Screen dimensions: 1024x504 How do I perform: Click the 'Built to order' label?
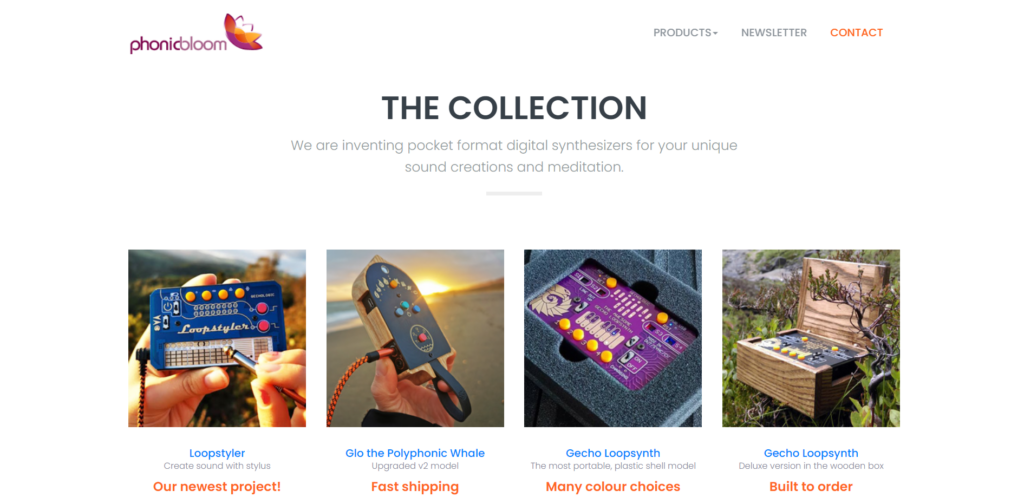pos(811,486)
